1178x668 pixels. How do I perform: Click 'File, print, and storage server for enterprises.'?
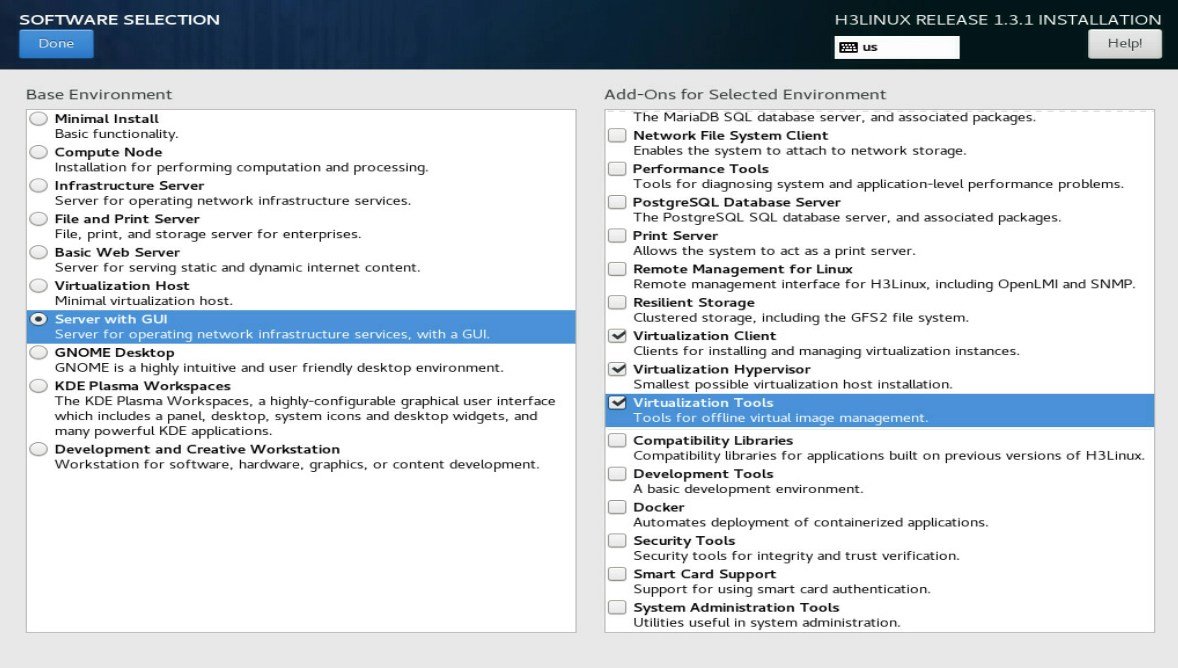tap(208, 234)
